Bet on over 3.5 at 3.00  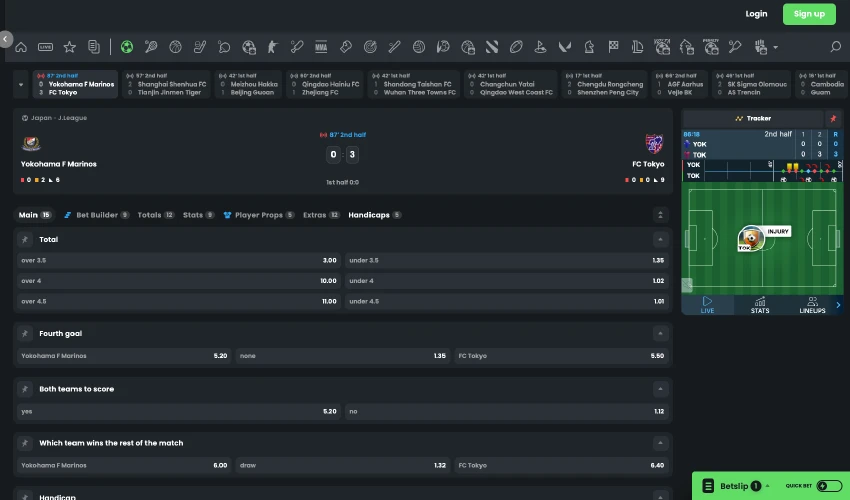(179, 260)
